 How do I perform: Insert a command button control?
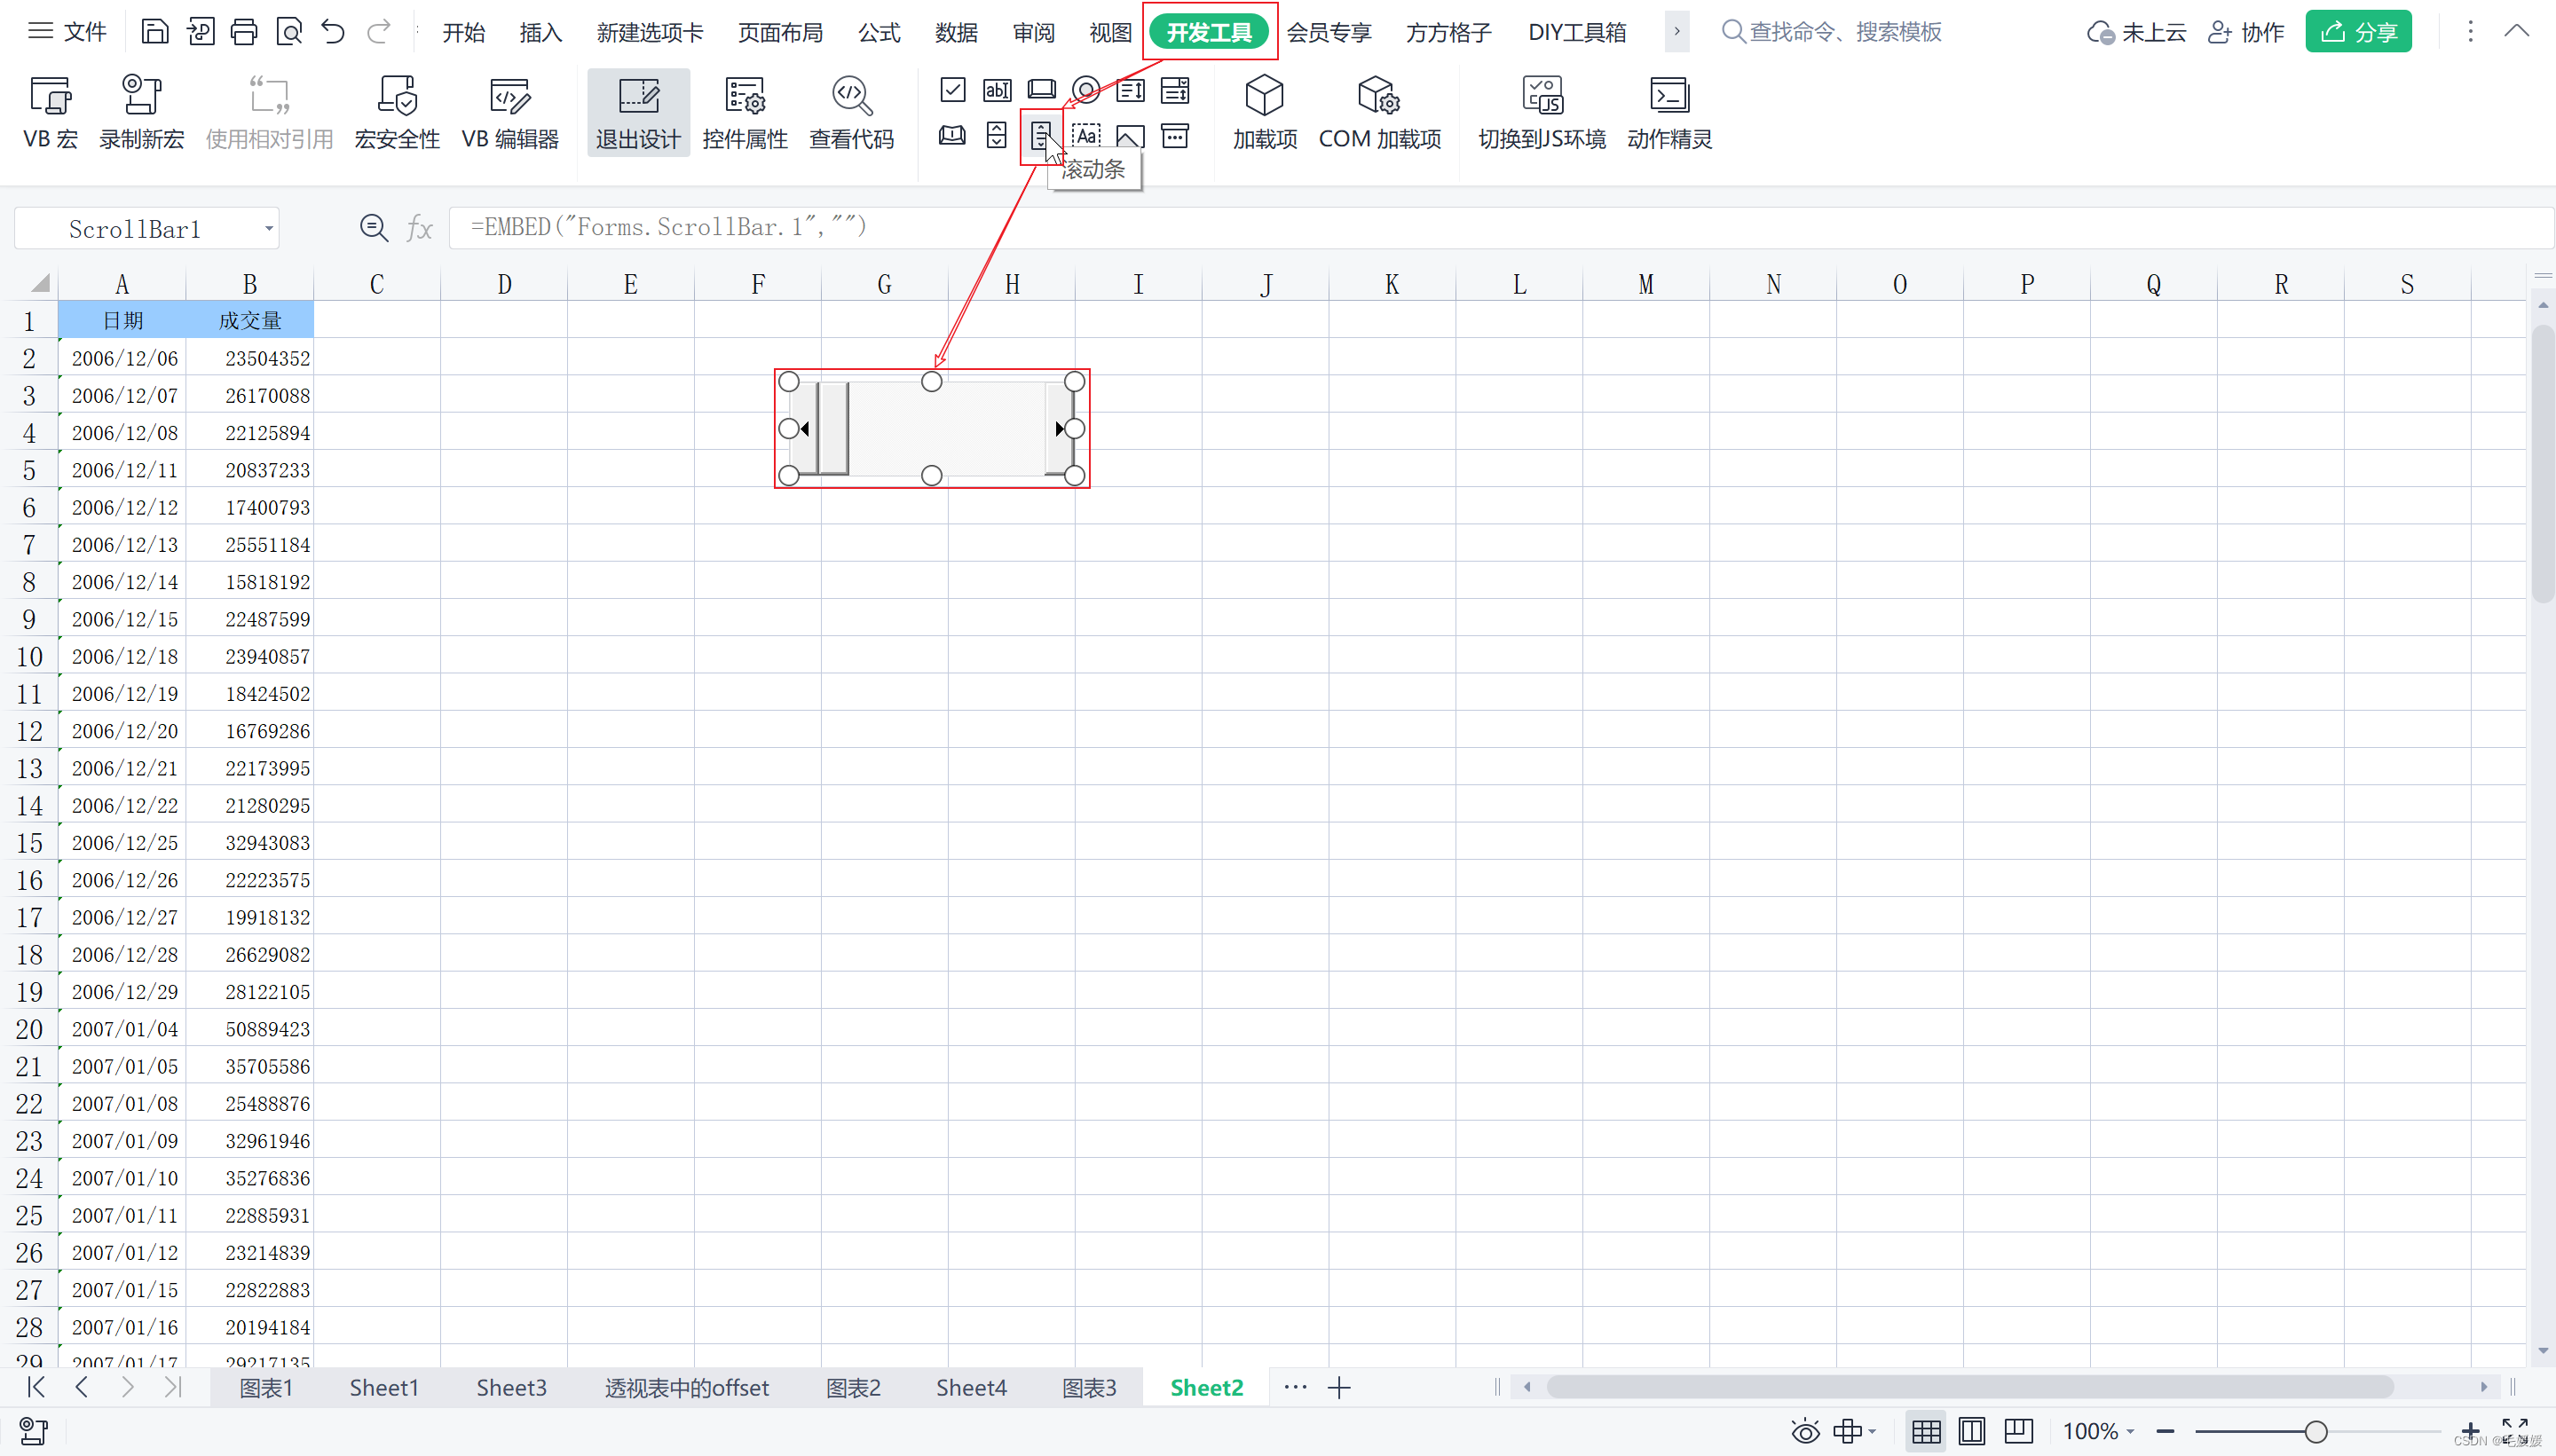(1041, 90)
